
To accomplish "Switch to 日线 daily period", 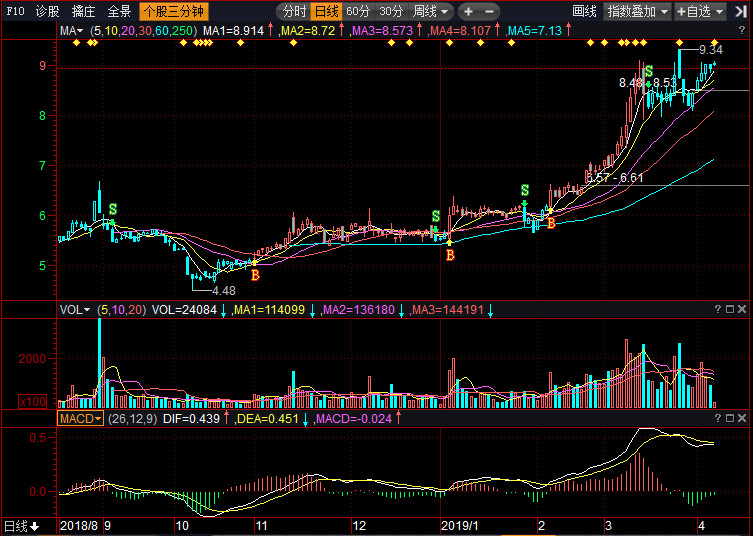I will (x=326, y=12).
